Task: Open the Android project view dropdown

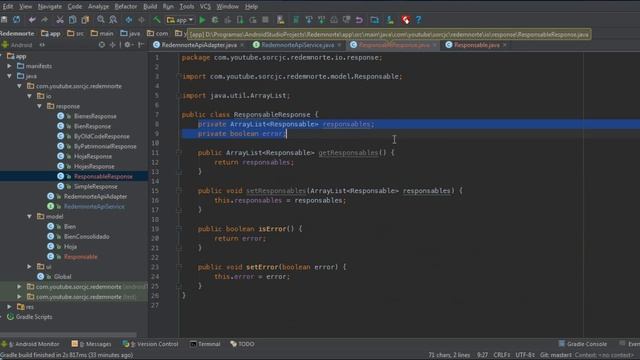Action: (x=23, y=45)
